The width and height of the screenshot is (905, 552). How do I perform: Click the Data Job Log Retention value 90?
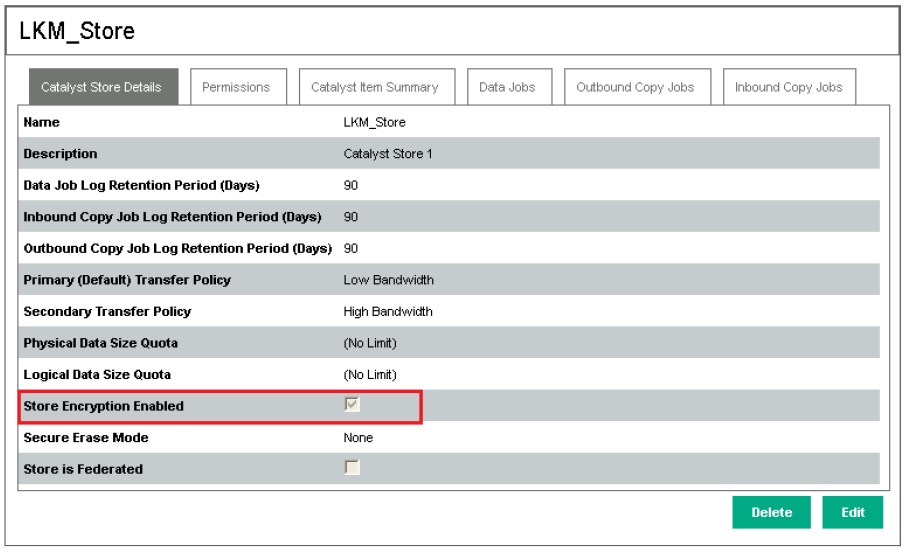[x=351, y=185]
